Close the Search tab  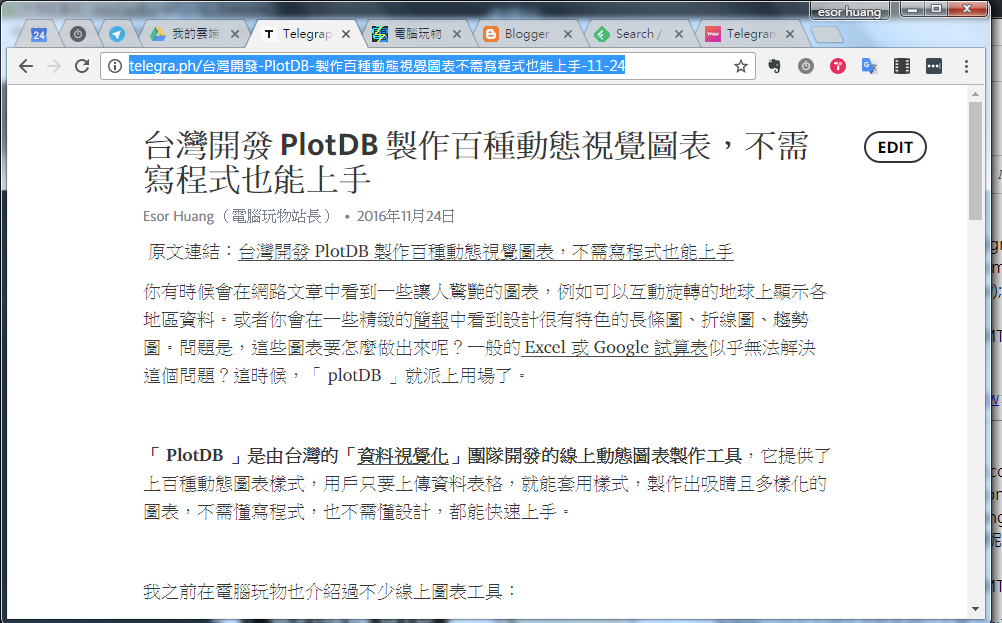[679, 35]
